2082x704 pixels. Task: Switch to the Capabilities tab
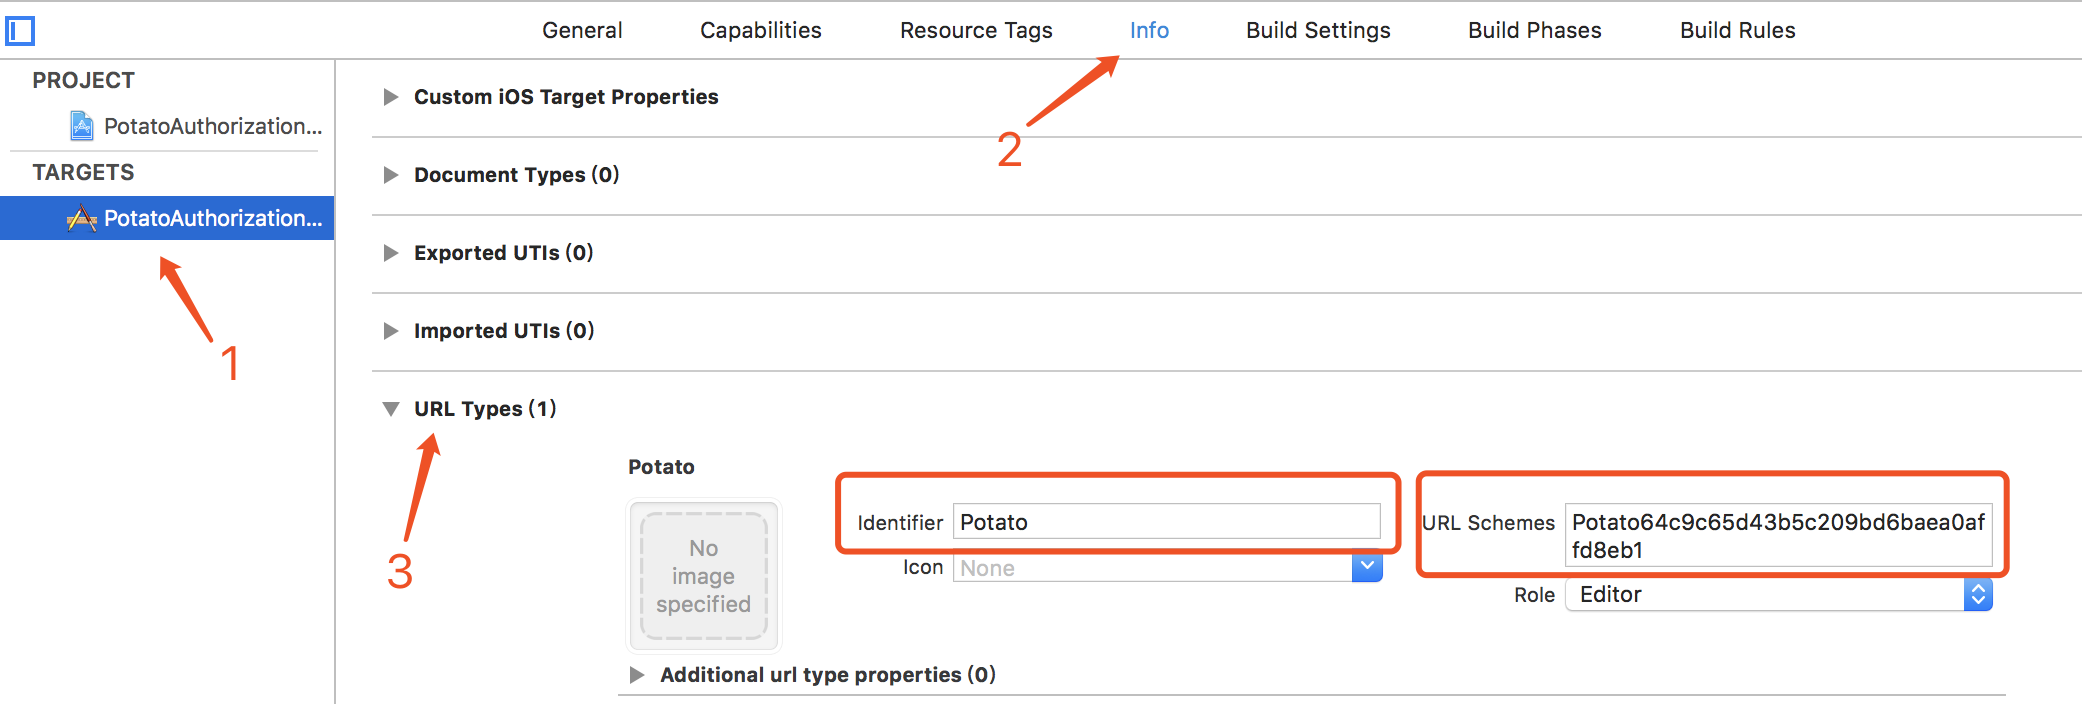click(x=760, y=31)
